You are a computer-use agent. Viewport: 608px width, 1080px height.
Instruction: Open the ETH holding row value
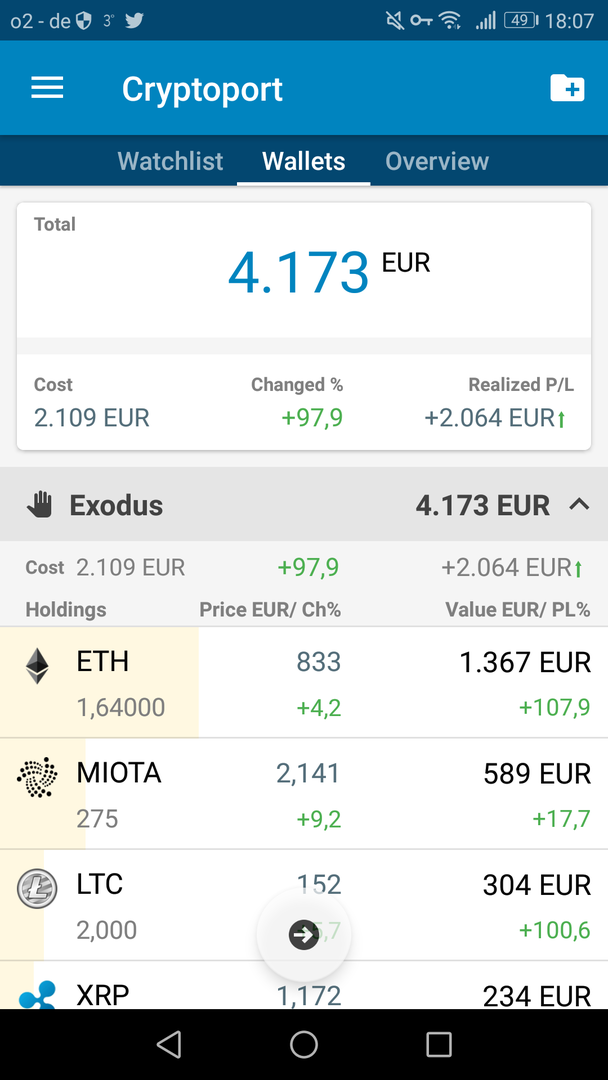525,663
